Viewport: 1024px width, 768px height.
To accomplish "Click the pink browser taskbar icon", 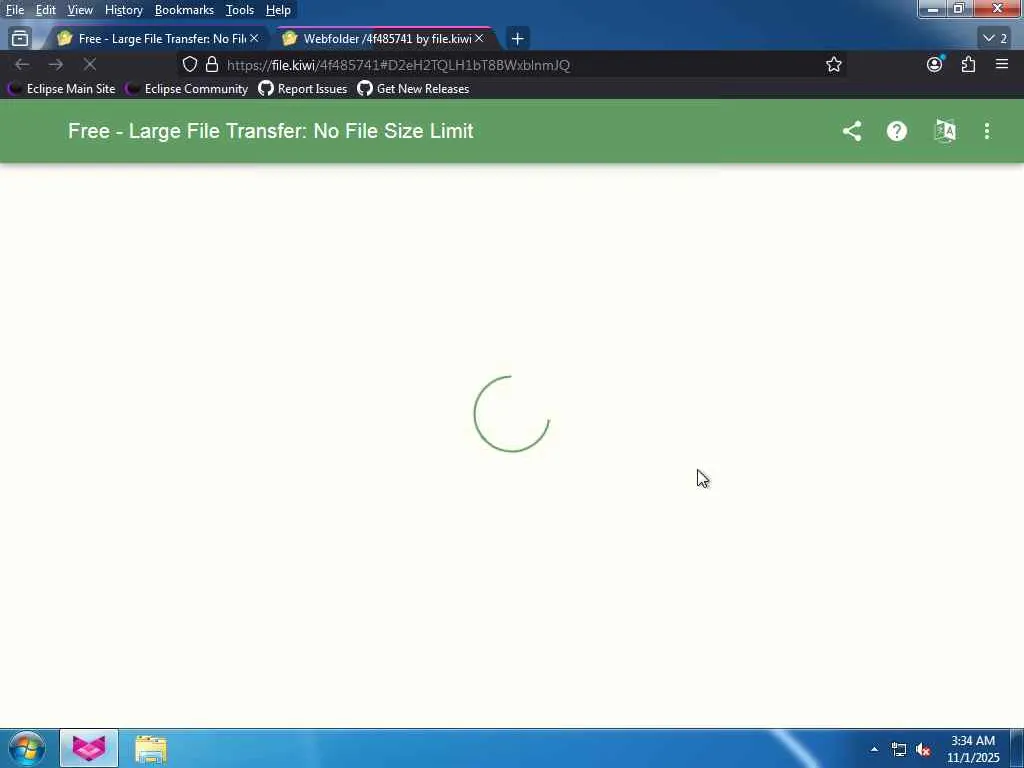I will coord(89,748).
